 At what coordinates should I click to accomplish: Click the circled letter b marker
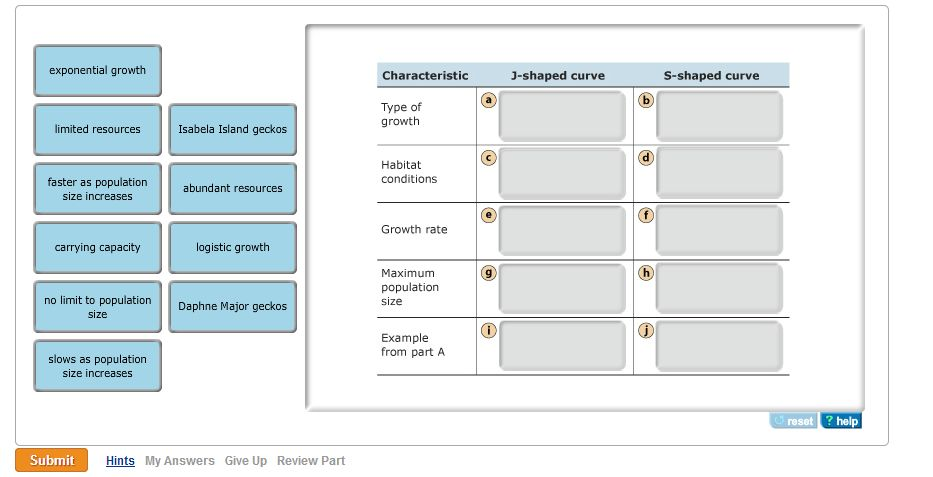click(646, 100)
